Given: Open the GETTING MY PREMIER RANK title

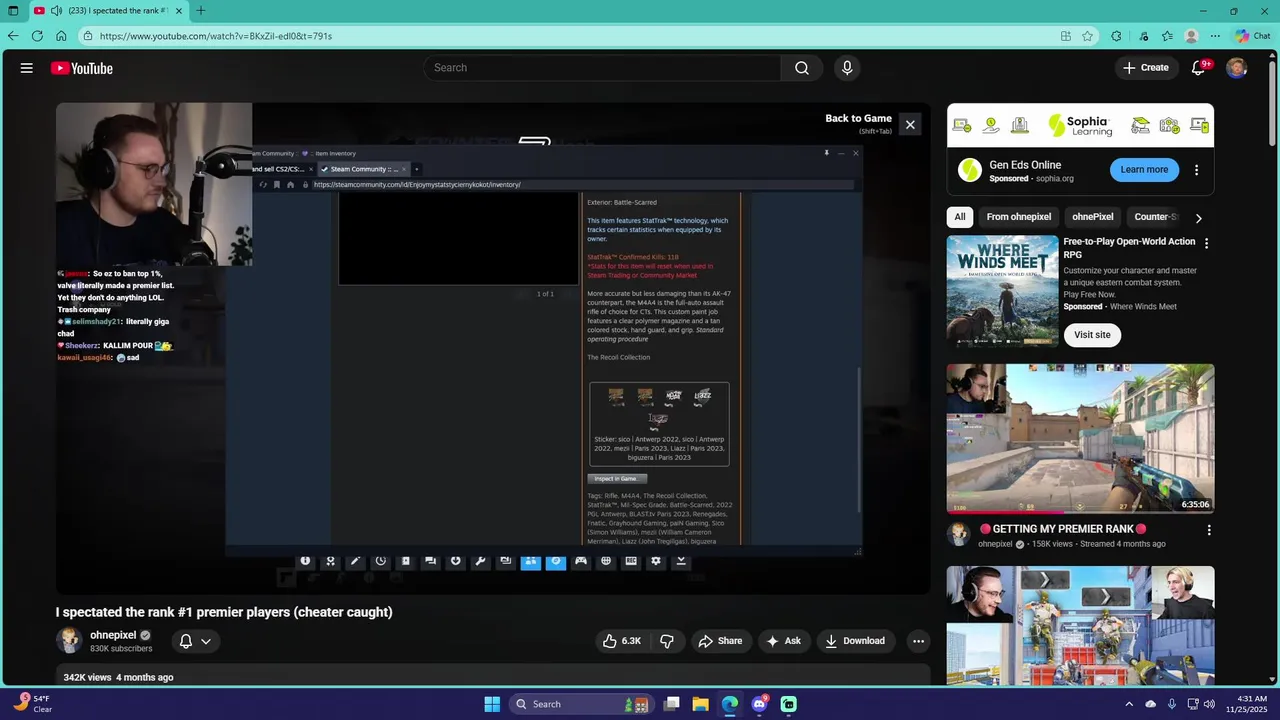Looking at the screenshot, I should point(1063,529).
